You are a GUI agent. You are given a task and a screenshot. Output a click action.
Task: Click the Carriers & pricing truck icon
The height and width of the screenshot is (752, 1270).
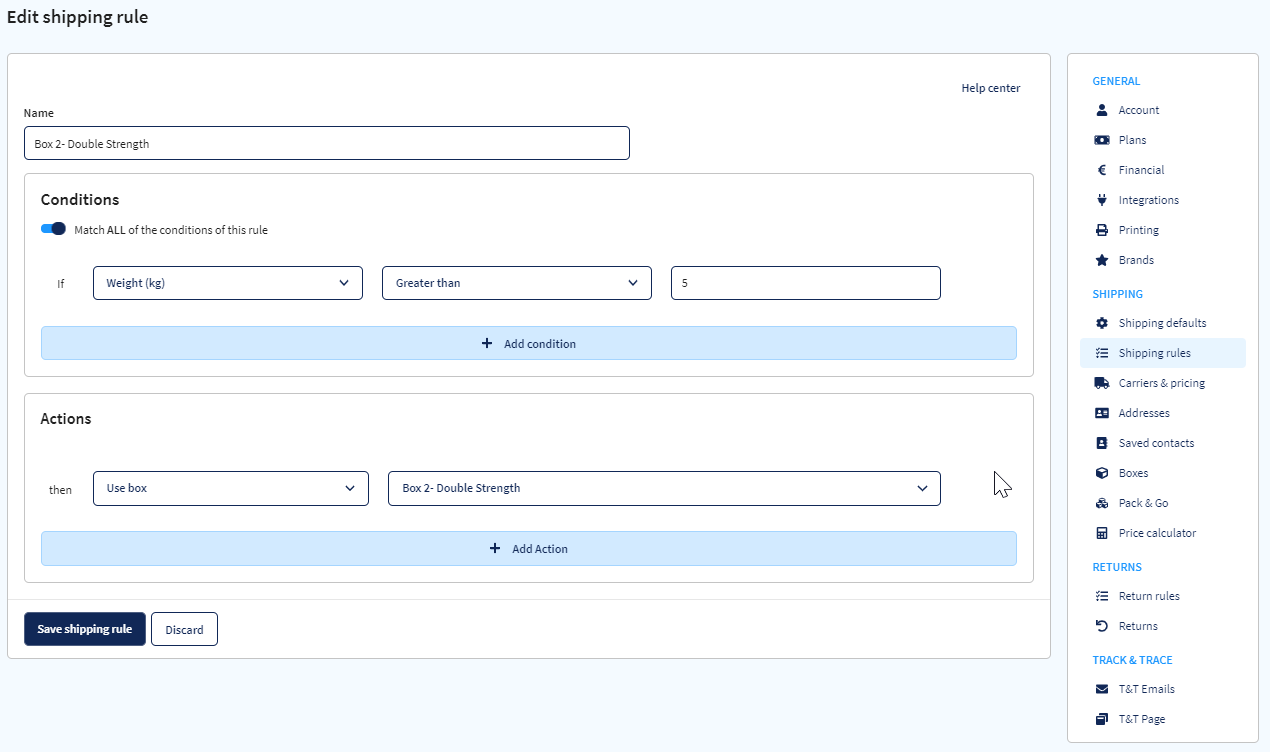click(1102, 383)
